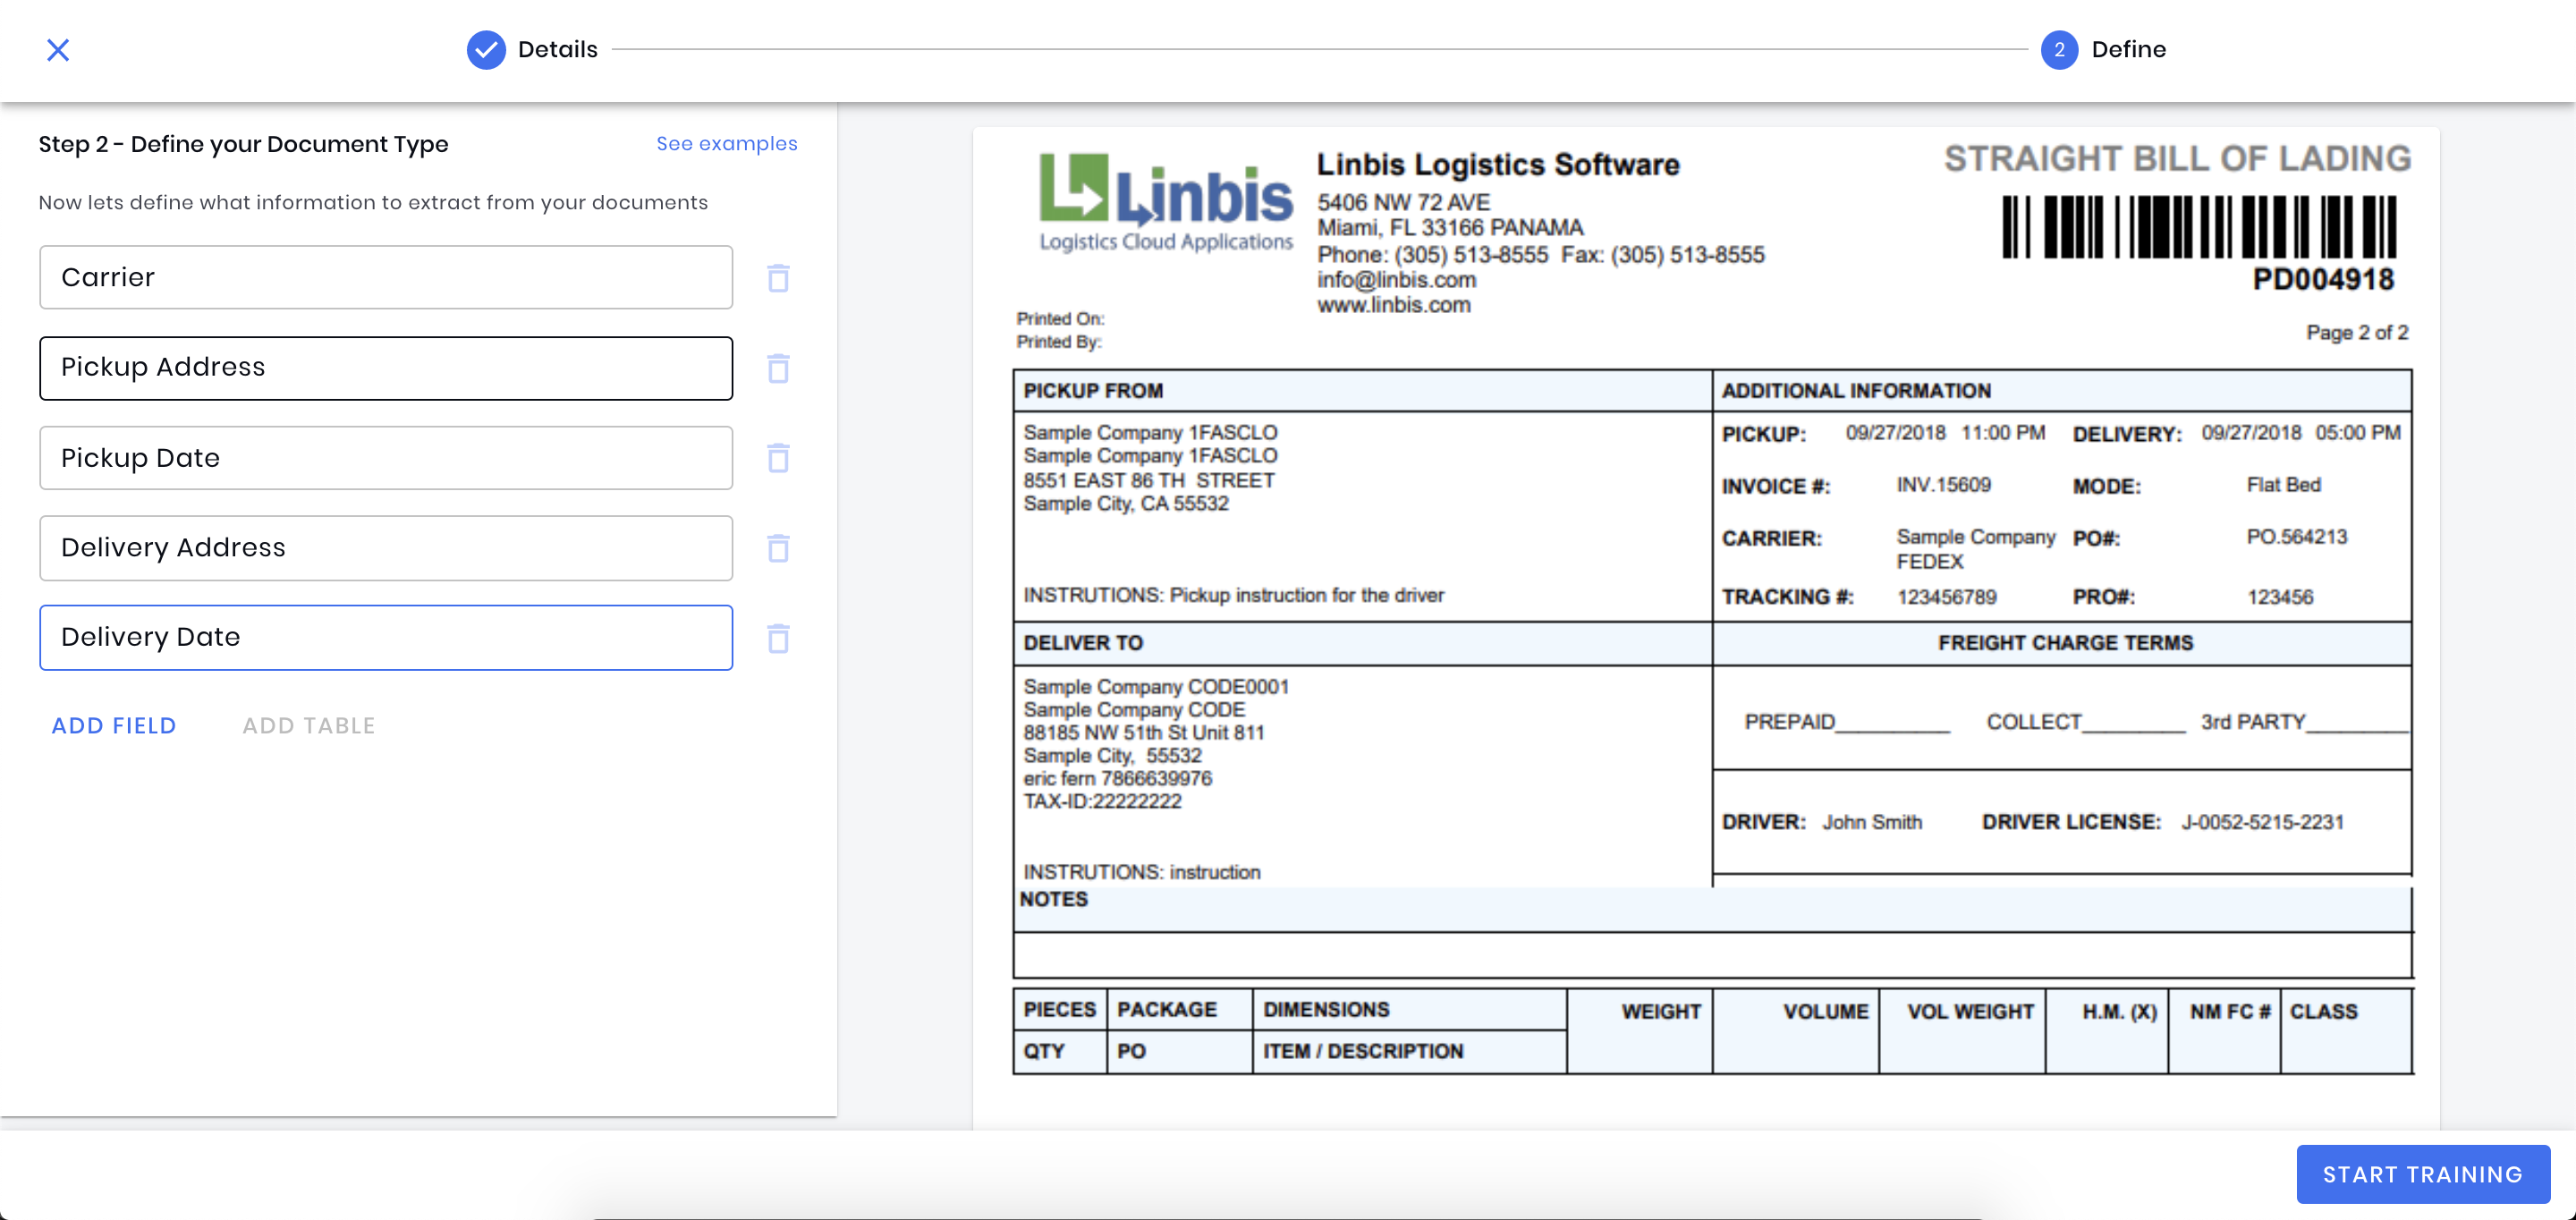Focus the Carrier input field
2576x1220 pixels.
point(386,278)
